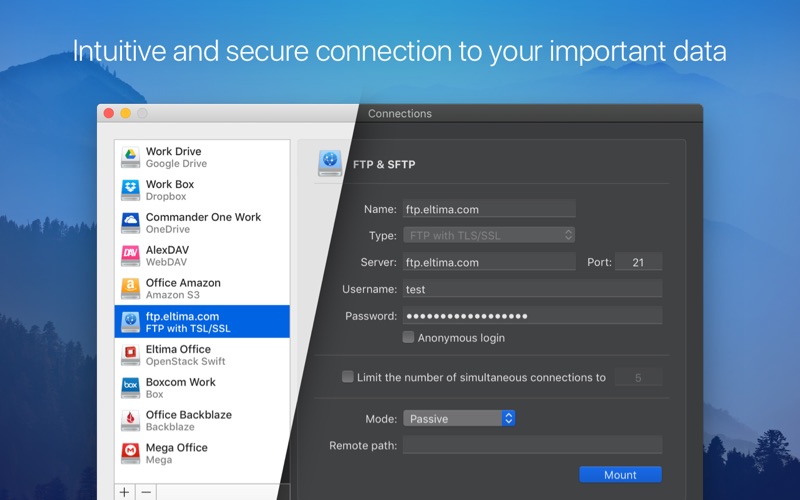Select the Office Amazon connection name

[183, 283]
